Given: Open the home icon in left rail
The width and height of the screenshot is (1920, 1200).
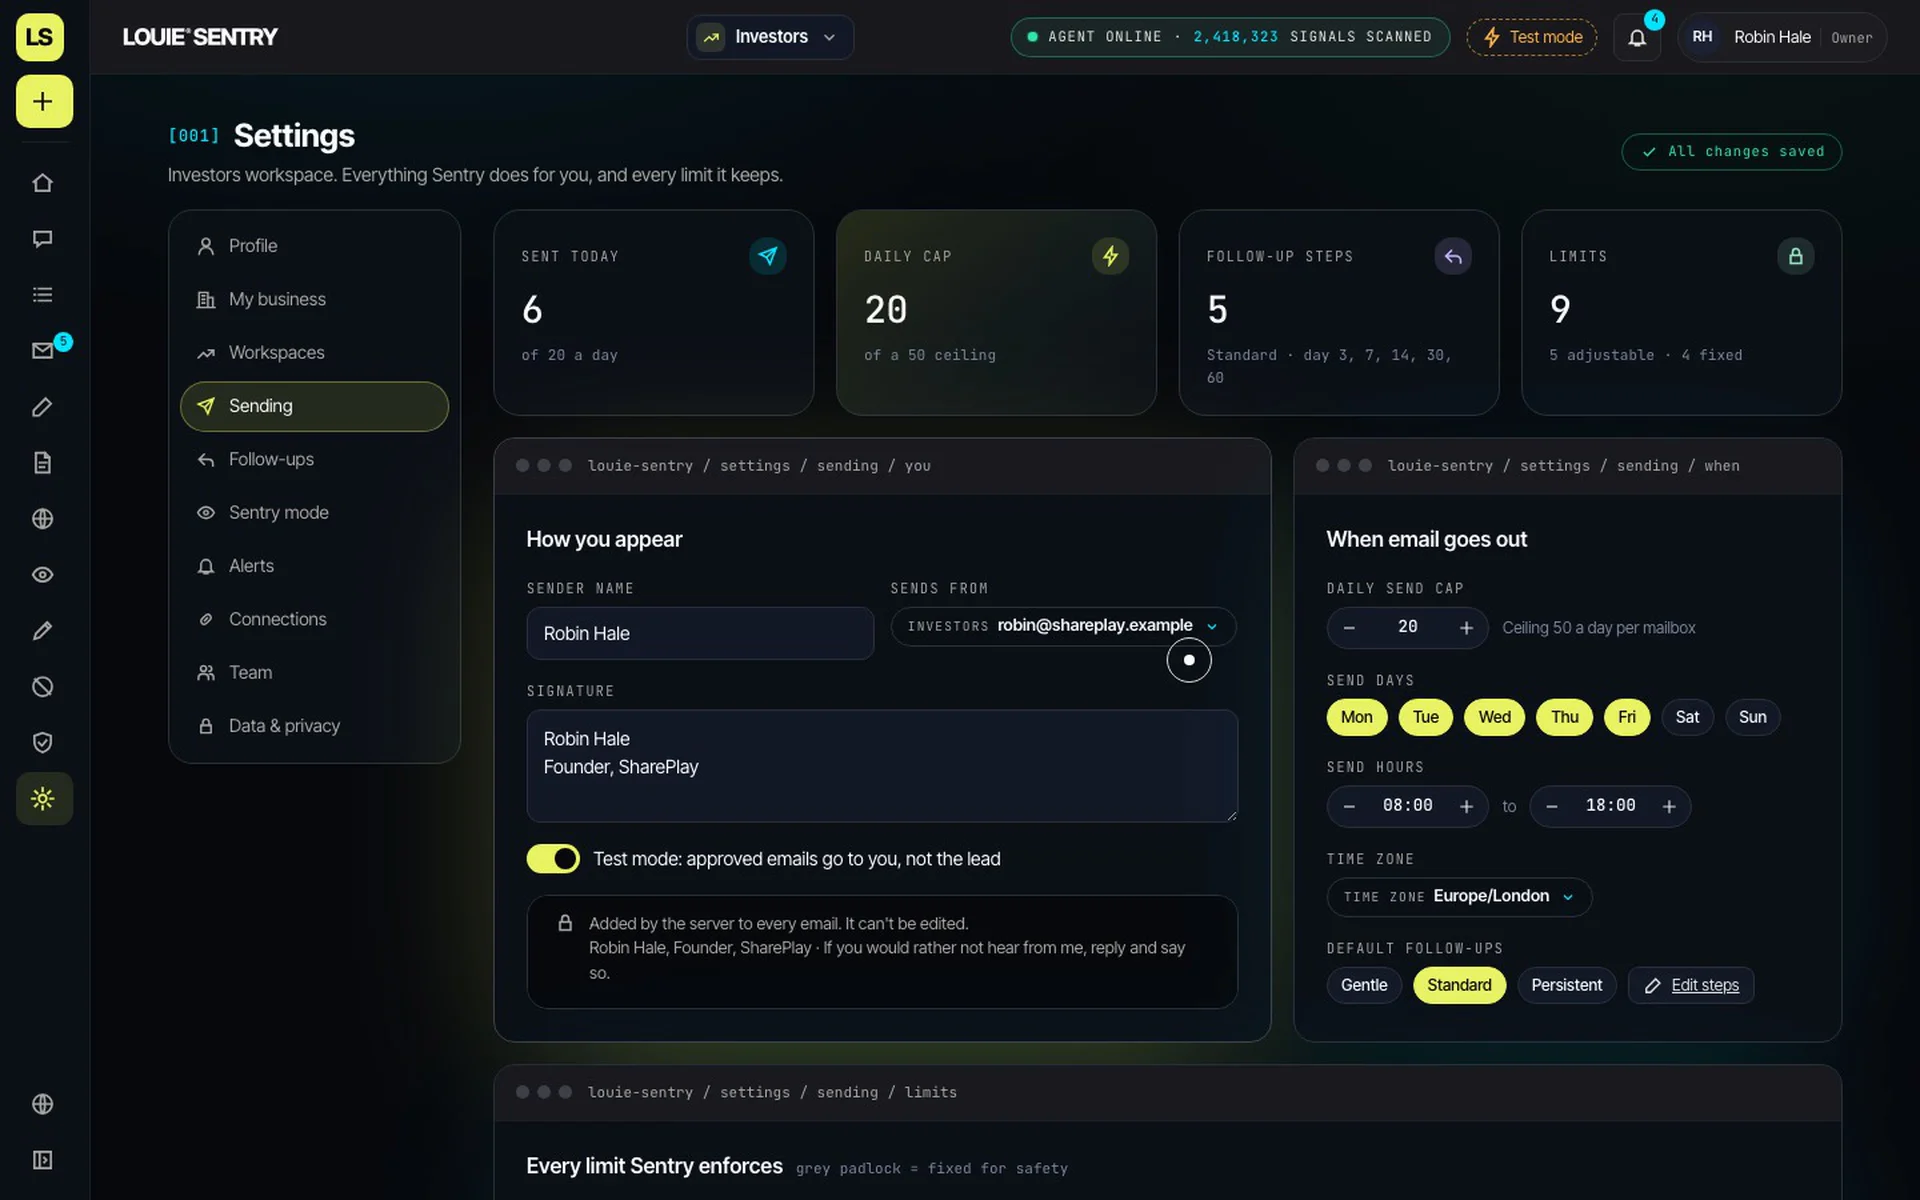Looking at the screenshot, I should click(x=42, y=183).
